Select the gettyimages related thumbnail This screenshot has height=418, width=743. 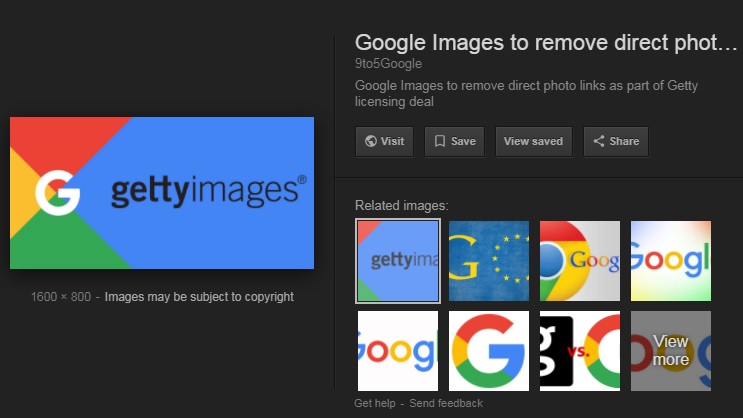(398, 261)
